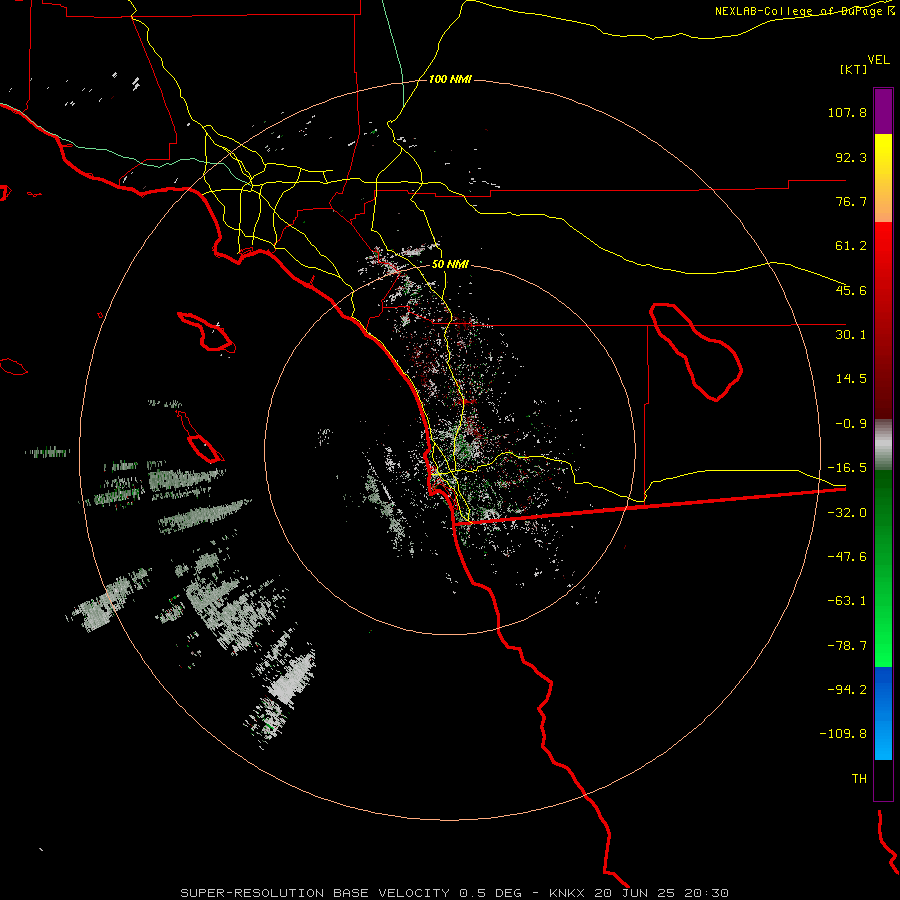Click the VEL legend title
The image size is (900, 900).
[x=878, y=60]
